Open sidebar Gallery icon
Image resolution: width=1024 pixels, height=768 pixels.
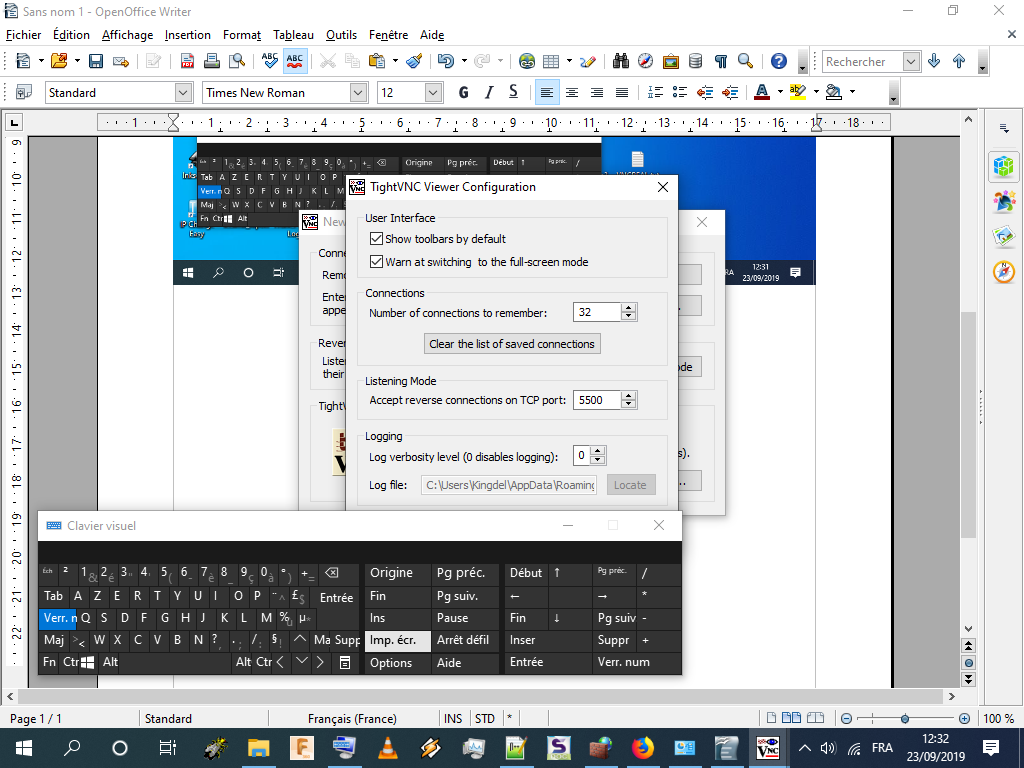[x=1003, y=236]
